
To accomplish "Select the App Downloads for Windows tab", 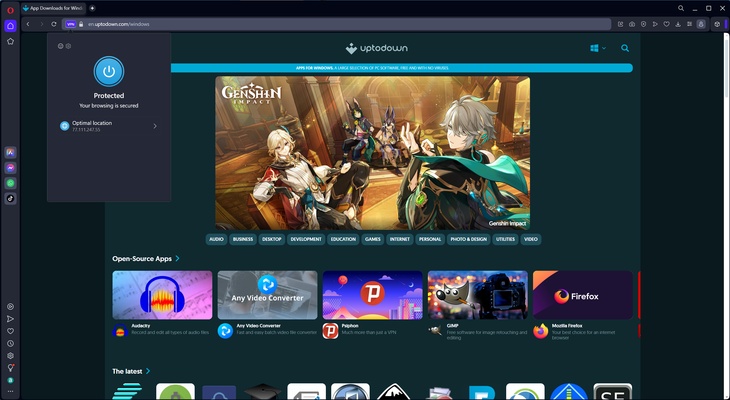I will pyautogui.click(x=54, y=8).
